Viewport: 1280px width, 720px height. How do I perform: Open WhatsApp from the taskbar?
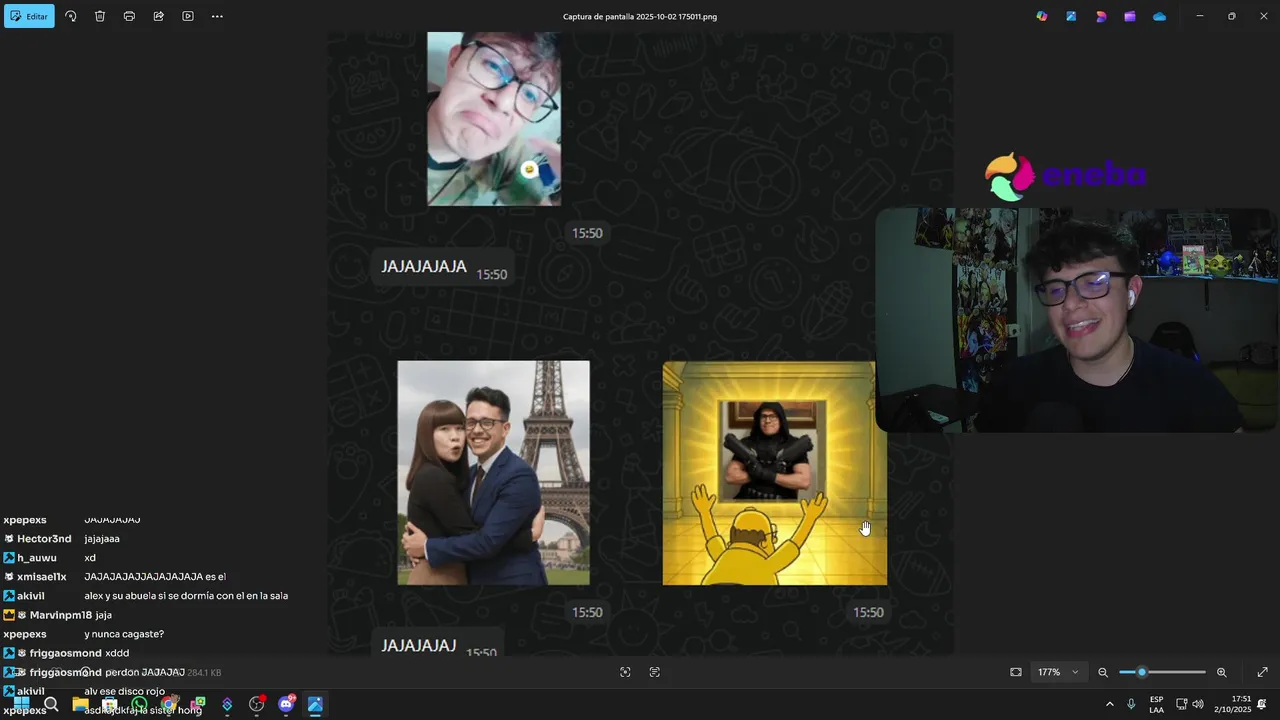pyautogui.click(x=139, y=704)
